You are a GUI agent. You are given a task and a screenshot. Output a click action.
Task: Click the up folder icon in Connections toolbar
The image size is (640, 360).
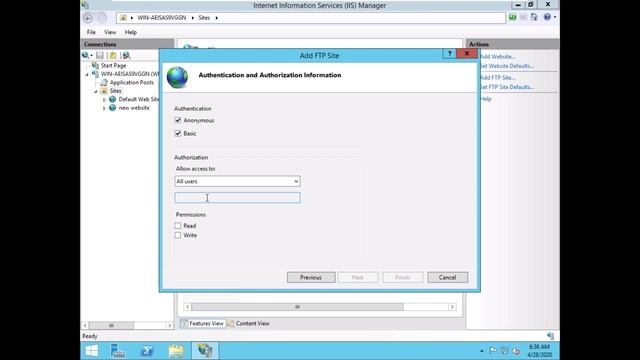(x=113, y=56)
